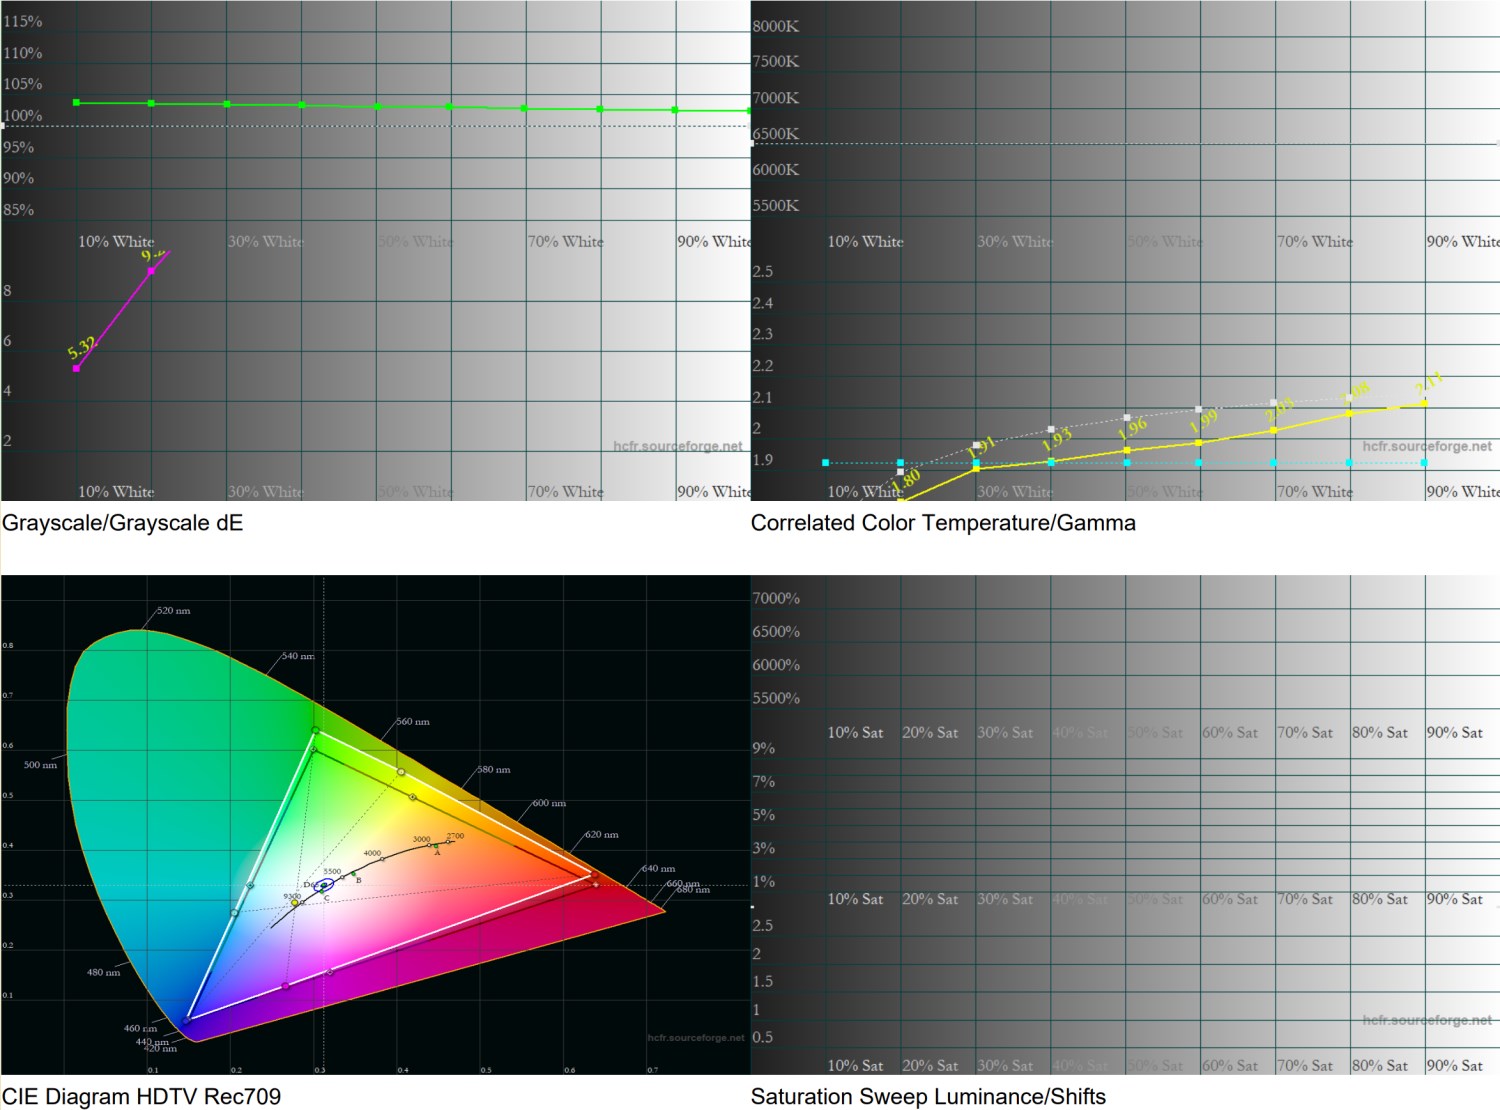Select the 115% axis label in grayscale chart
Image resolution: width=1500 pixels, height=1110 pixels.
point(23,21)
